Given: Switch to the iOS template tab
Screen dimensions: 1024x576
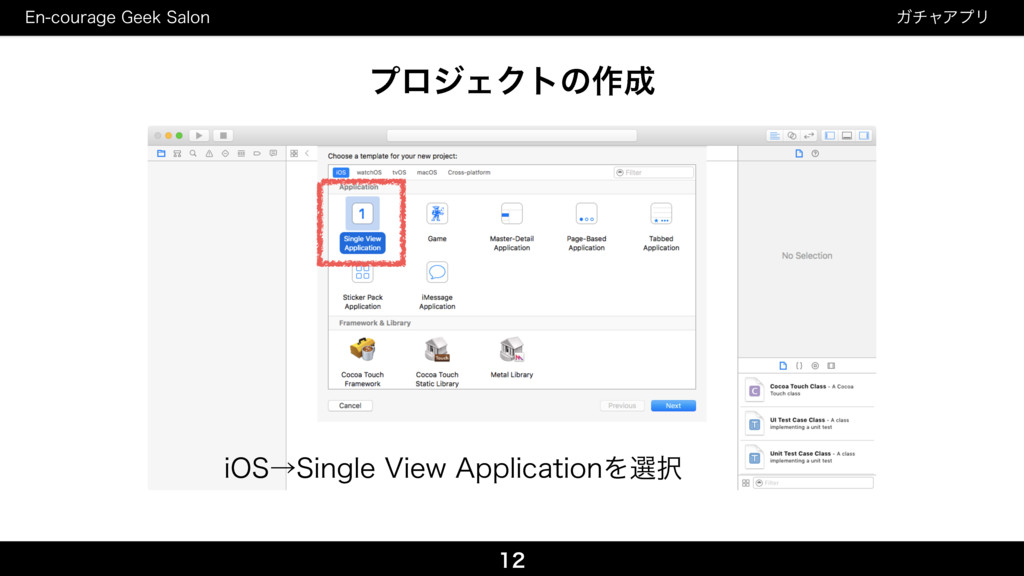Looking at the screenshot, I should click(x=341, y=172).
